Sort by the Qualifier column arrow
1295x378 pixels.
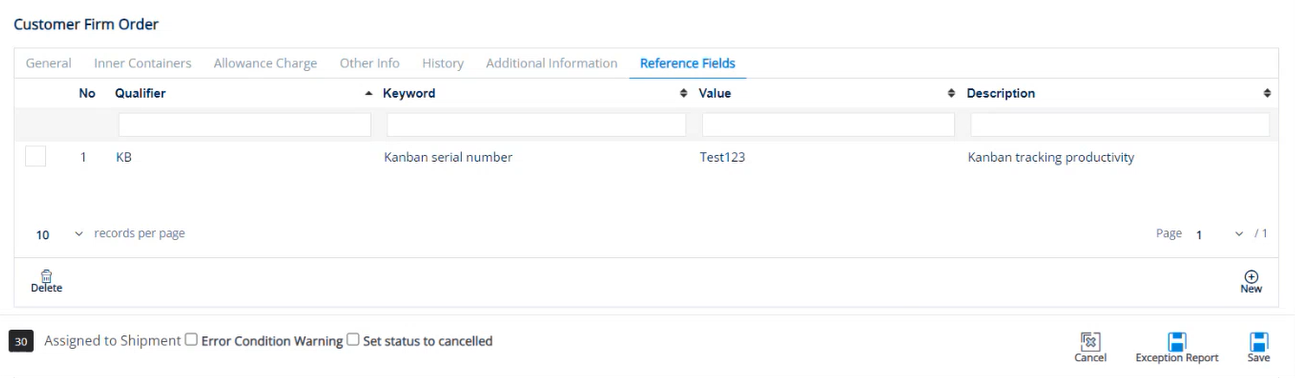pos(369,93)
